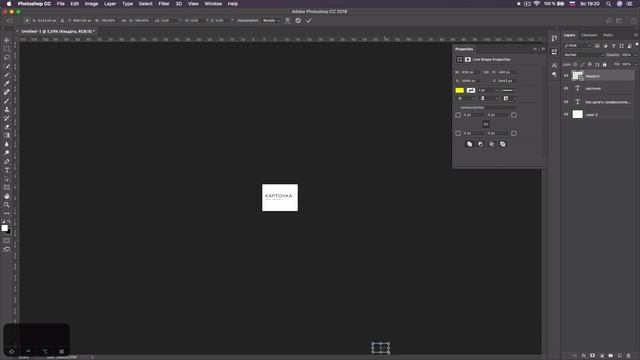Screen dimensions: 640x360
Task: Click Exclude Overlapping Shapes button in Properties
Action: (502, 144)
